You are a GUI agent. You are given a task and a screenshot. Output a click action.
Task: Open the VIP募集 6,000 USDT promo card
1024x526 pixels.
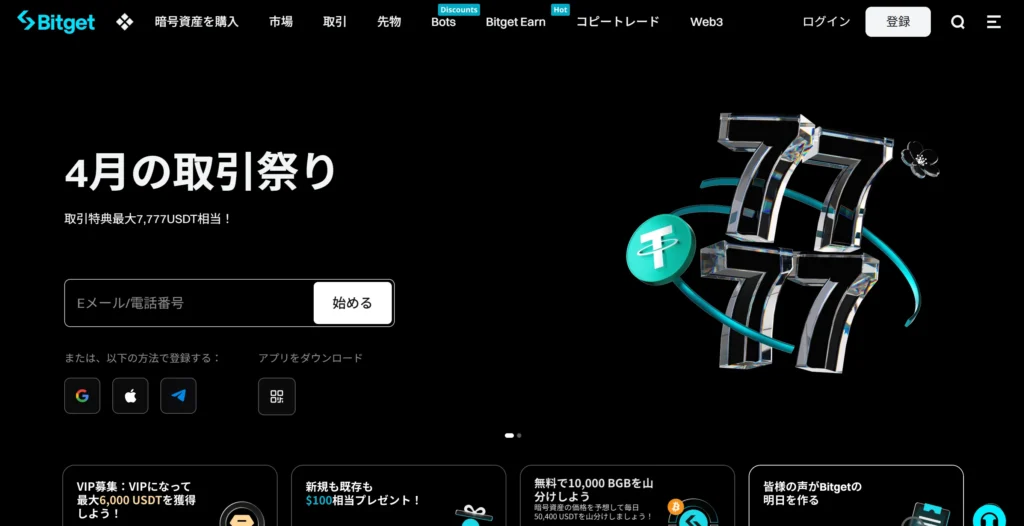(x=170, y=496)
